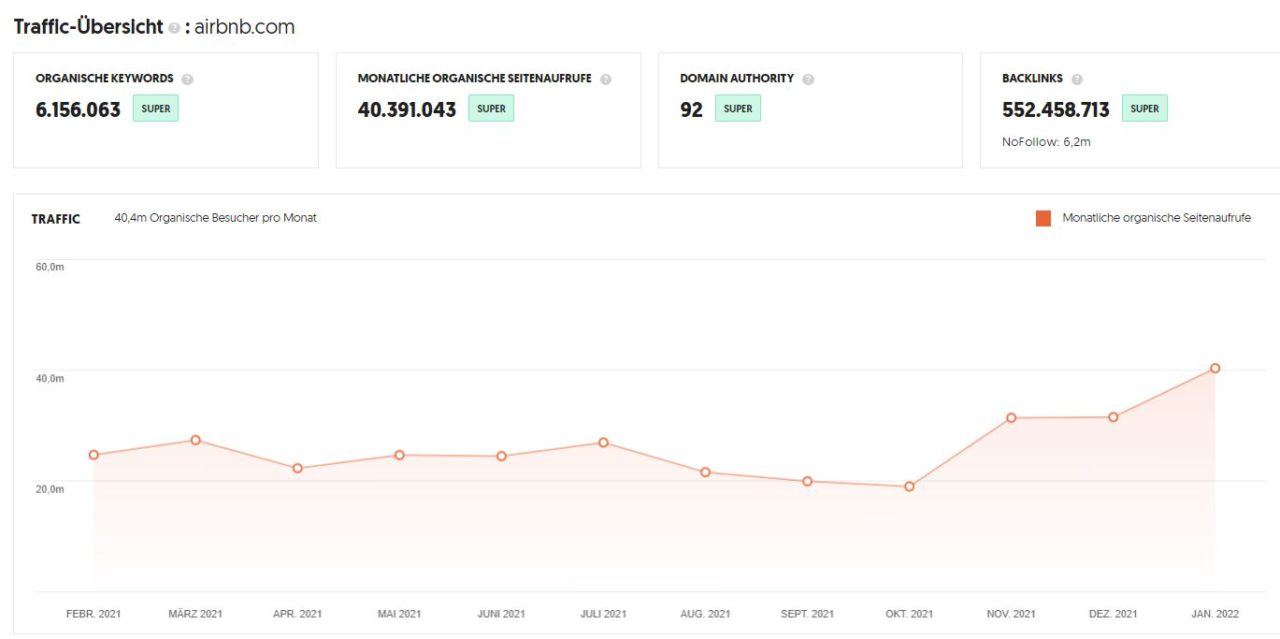Click SUPER badge next to Backlinks count
This screenshot has height=639, width=1280.
(x=1144, y=109)
